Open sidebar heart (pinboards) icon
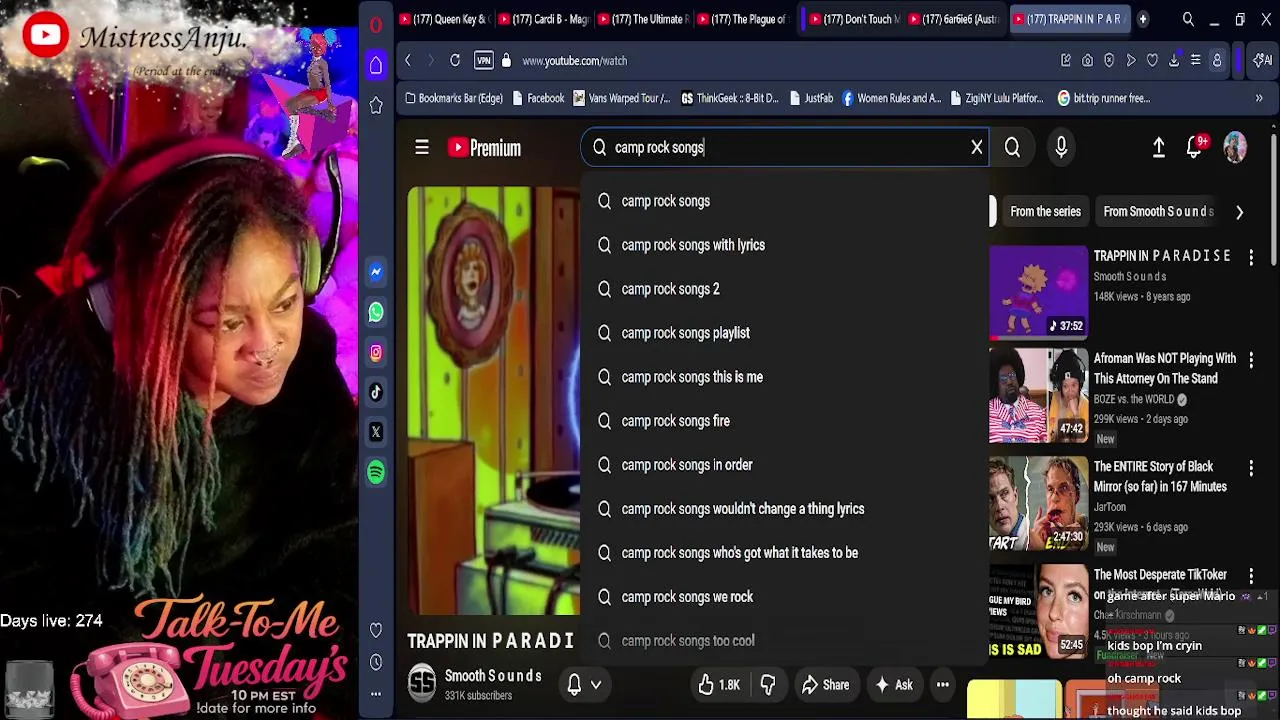The image size is (1280, 720). coord(376,630)
